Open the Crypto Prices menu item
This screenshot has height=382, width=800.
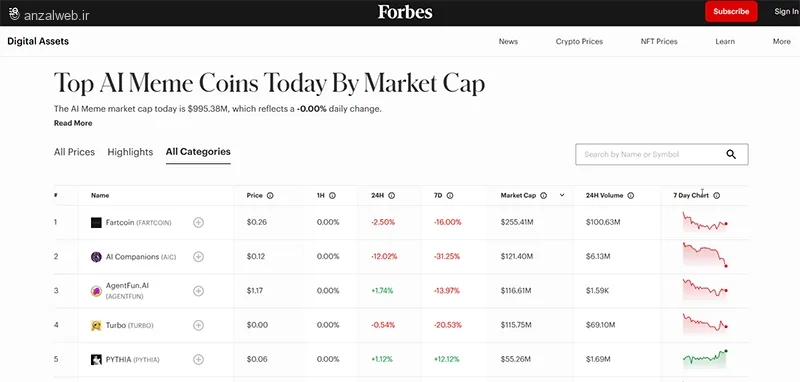click(579, 41)
